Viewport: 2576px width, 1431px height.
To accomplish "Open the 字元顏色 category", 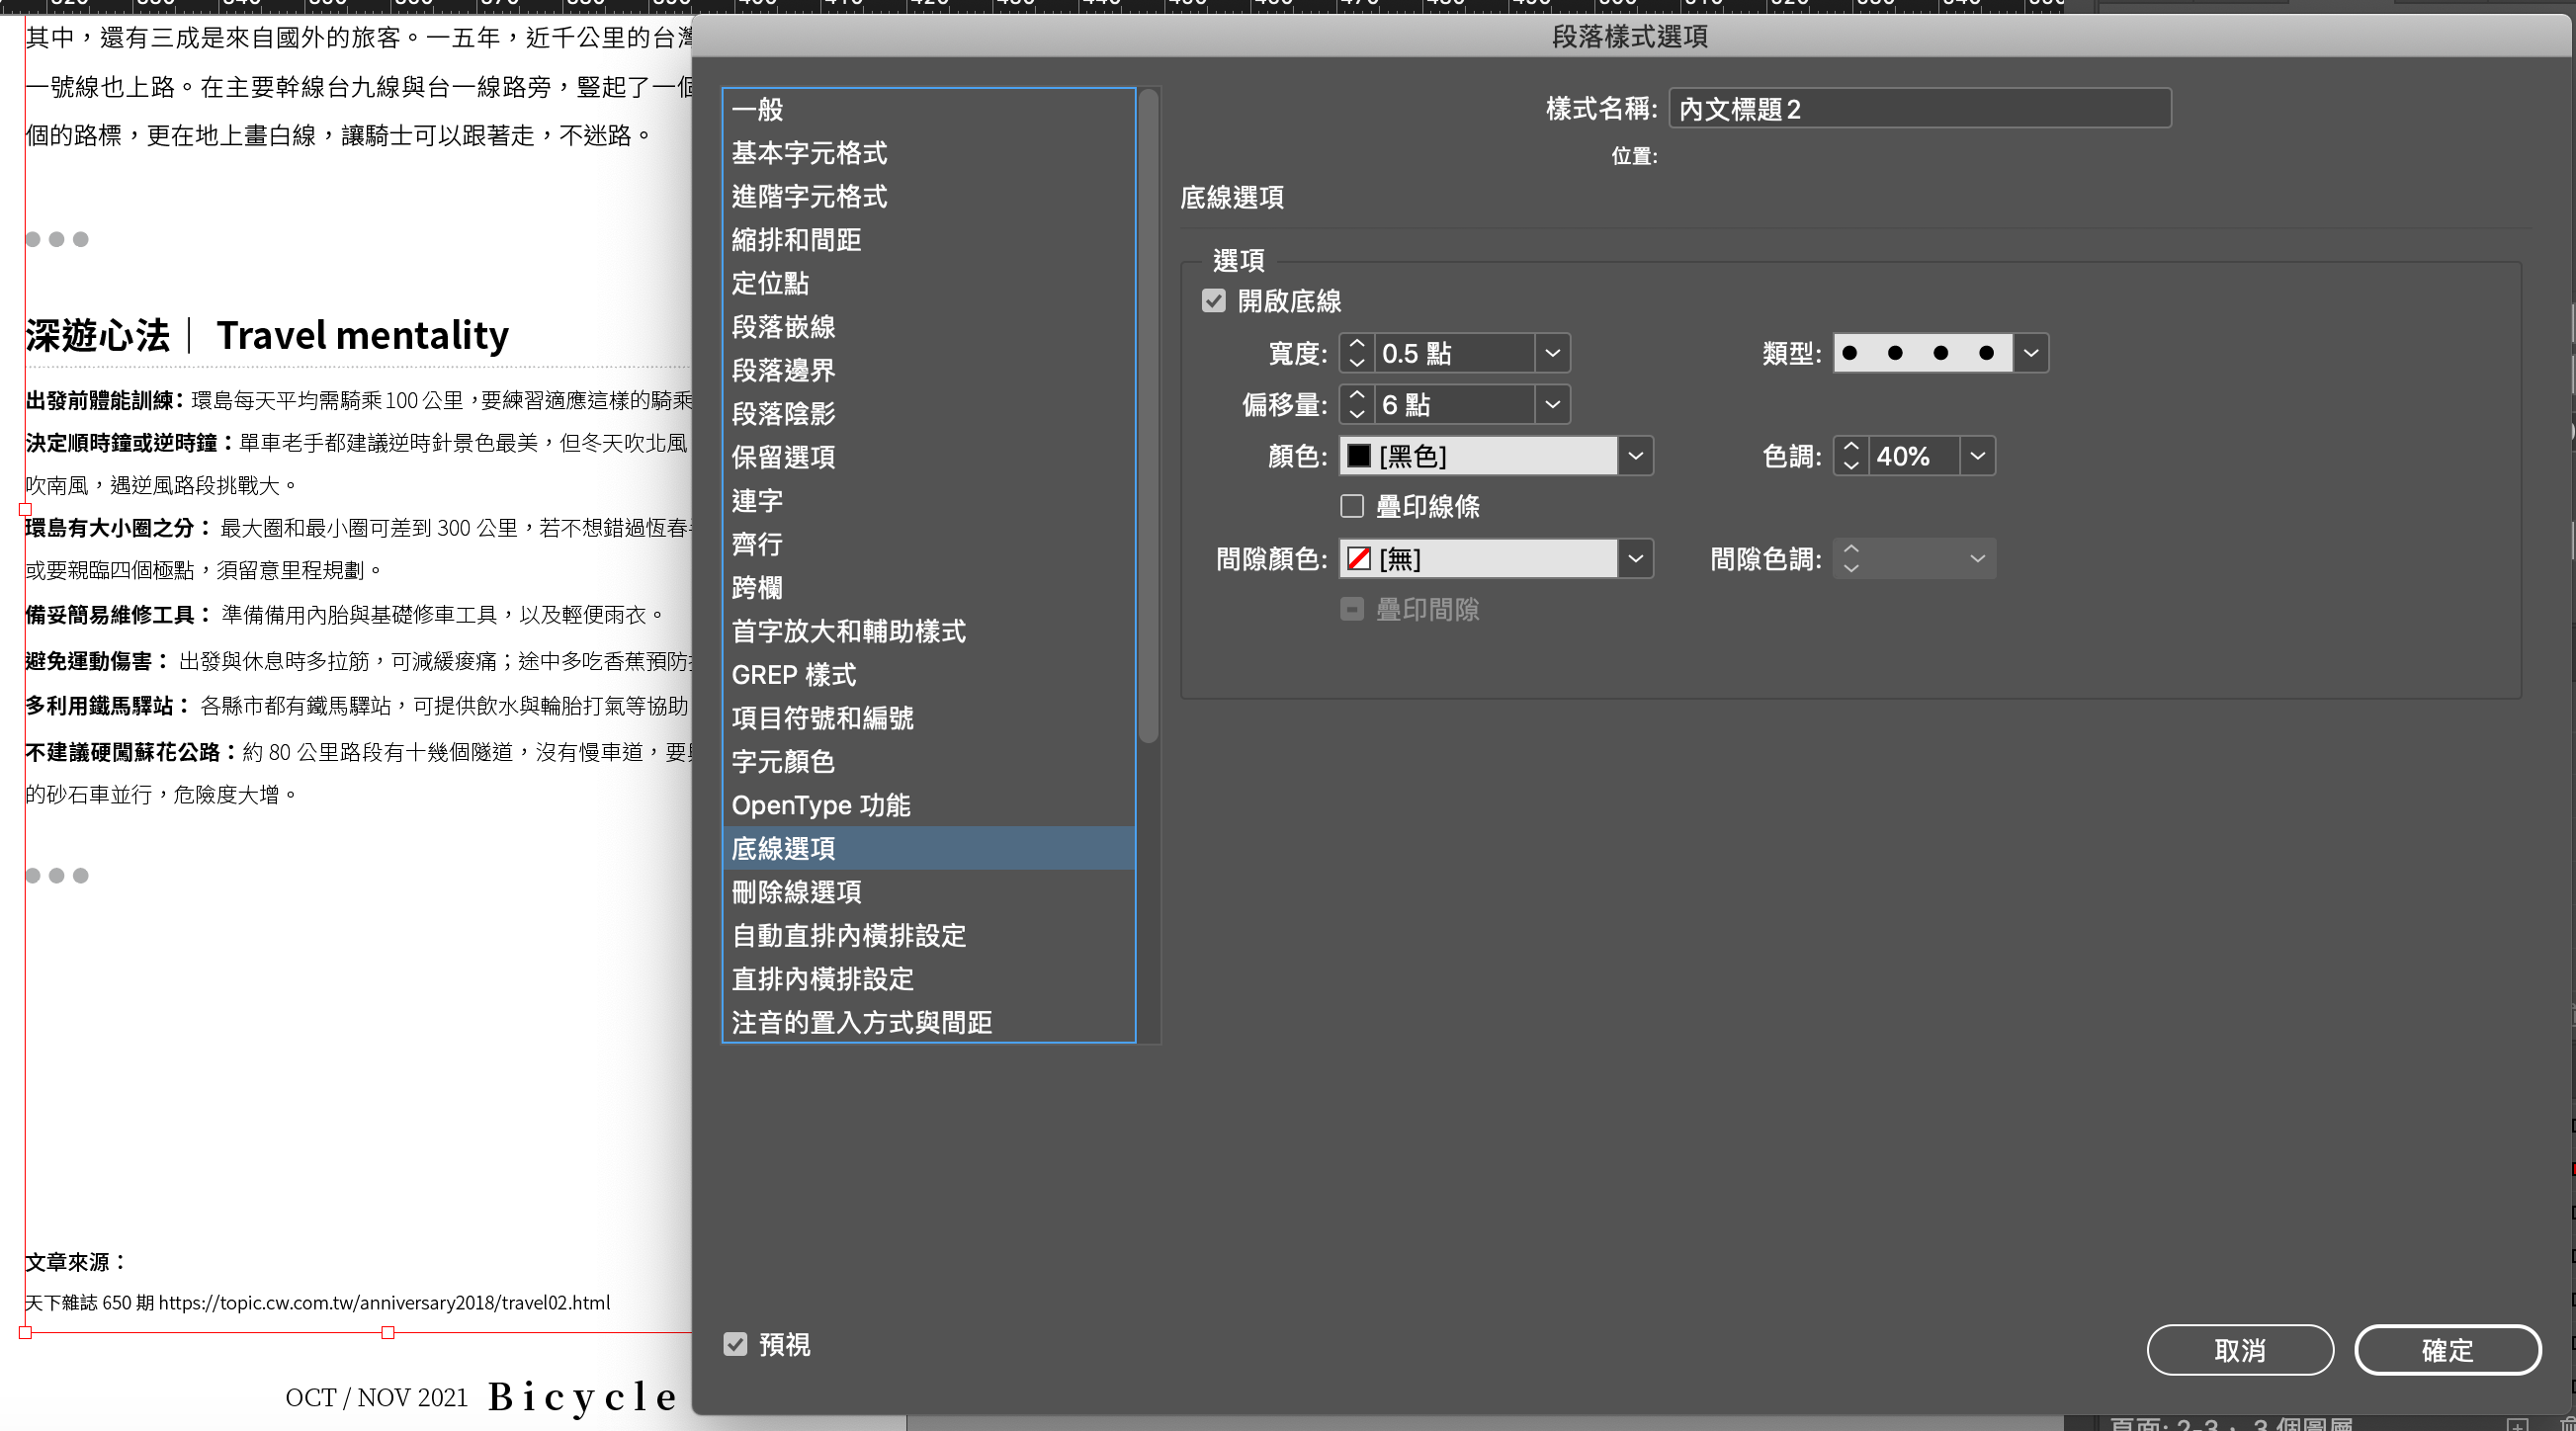I will [782, 762].
